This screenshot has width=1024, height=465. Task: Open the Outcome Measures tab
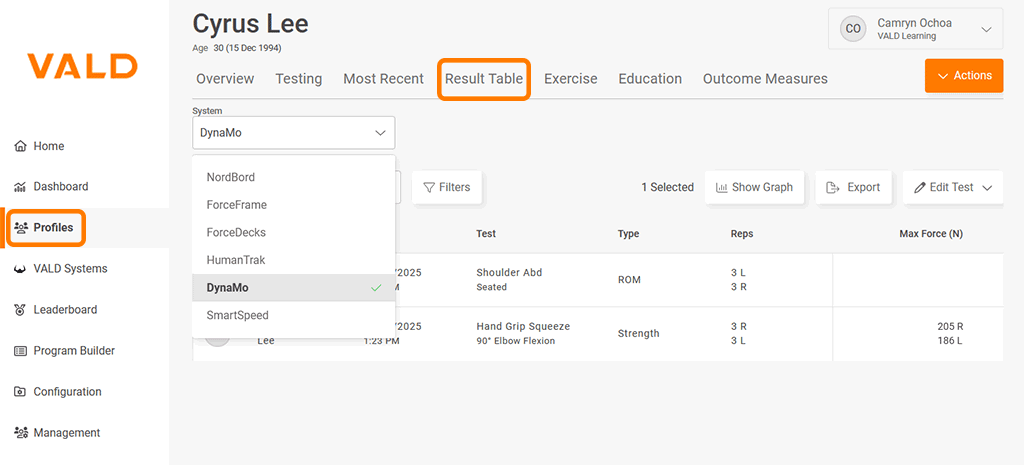click(x=765, y=79)
